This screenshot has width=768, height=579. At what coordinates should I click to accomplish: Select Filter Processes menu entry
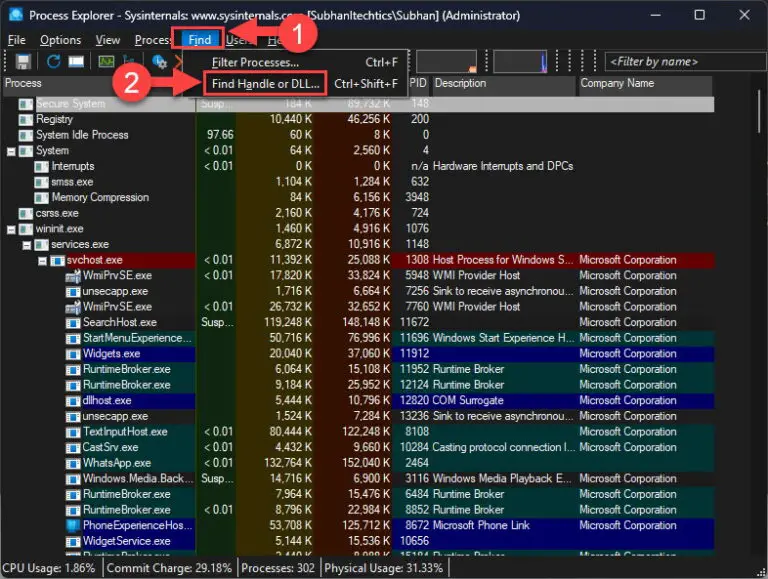coord(254,63)
